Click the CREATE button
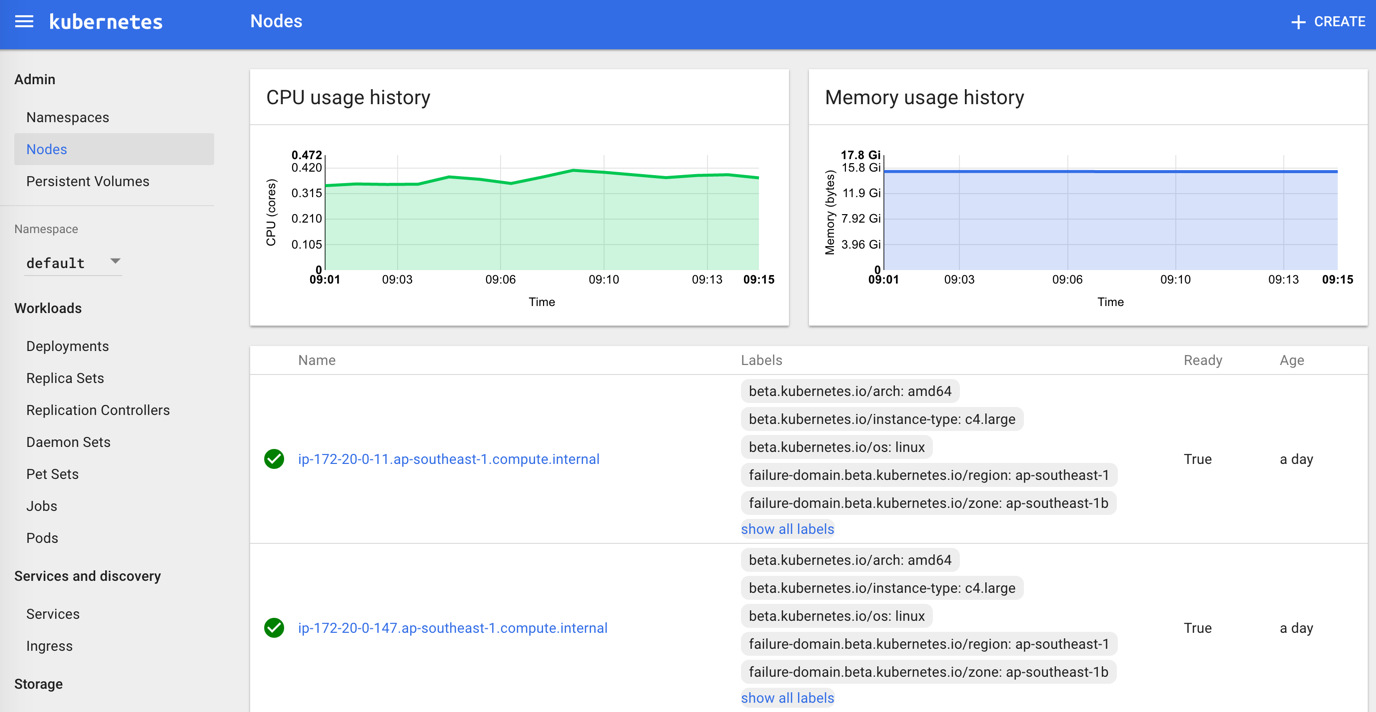 pyautogui.click(x=1328, y=22)
